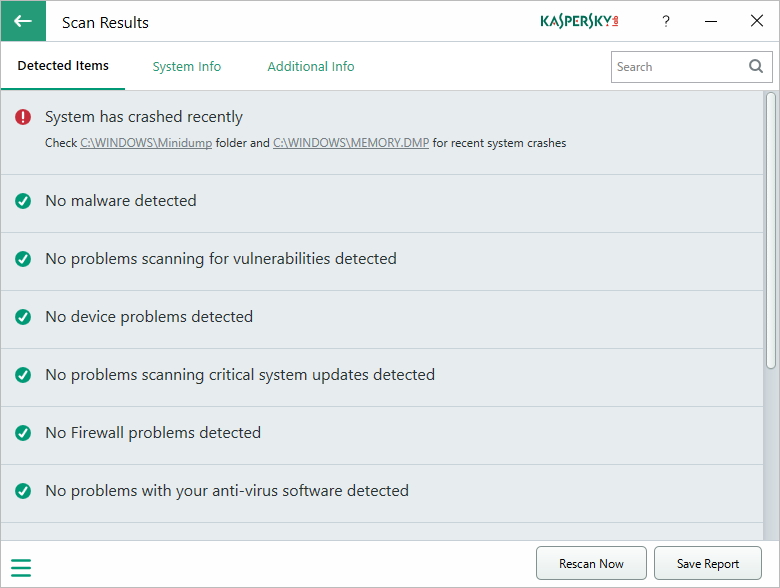
Task: Click green check beside No Firewall problems
Action: tap(23, 433)
